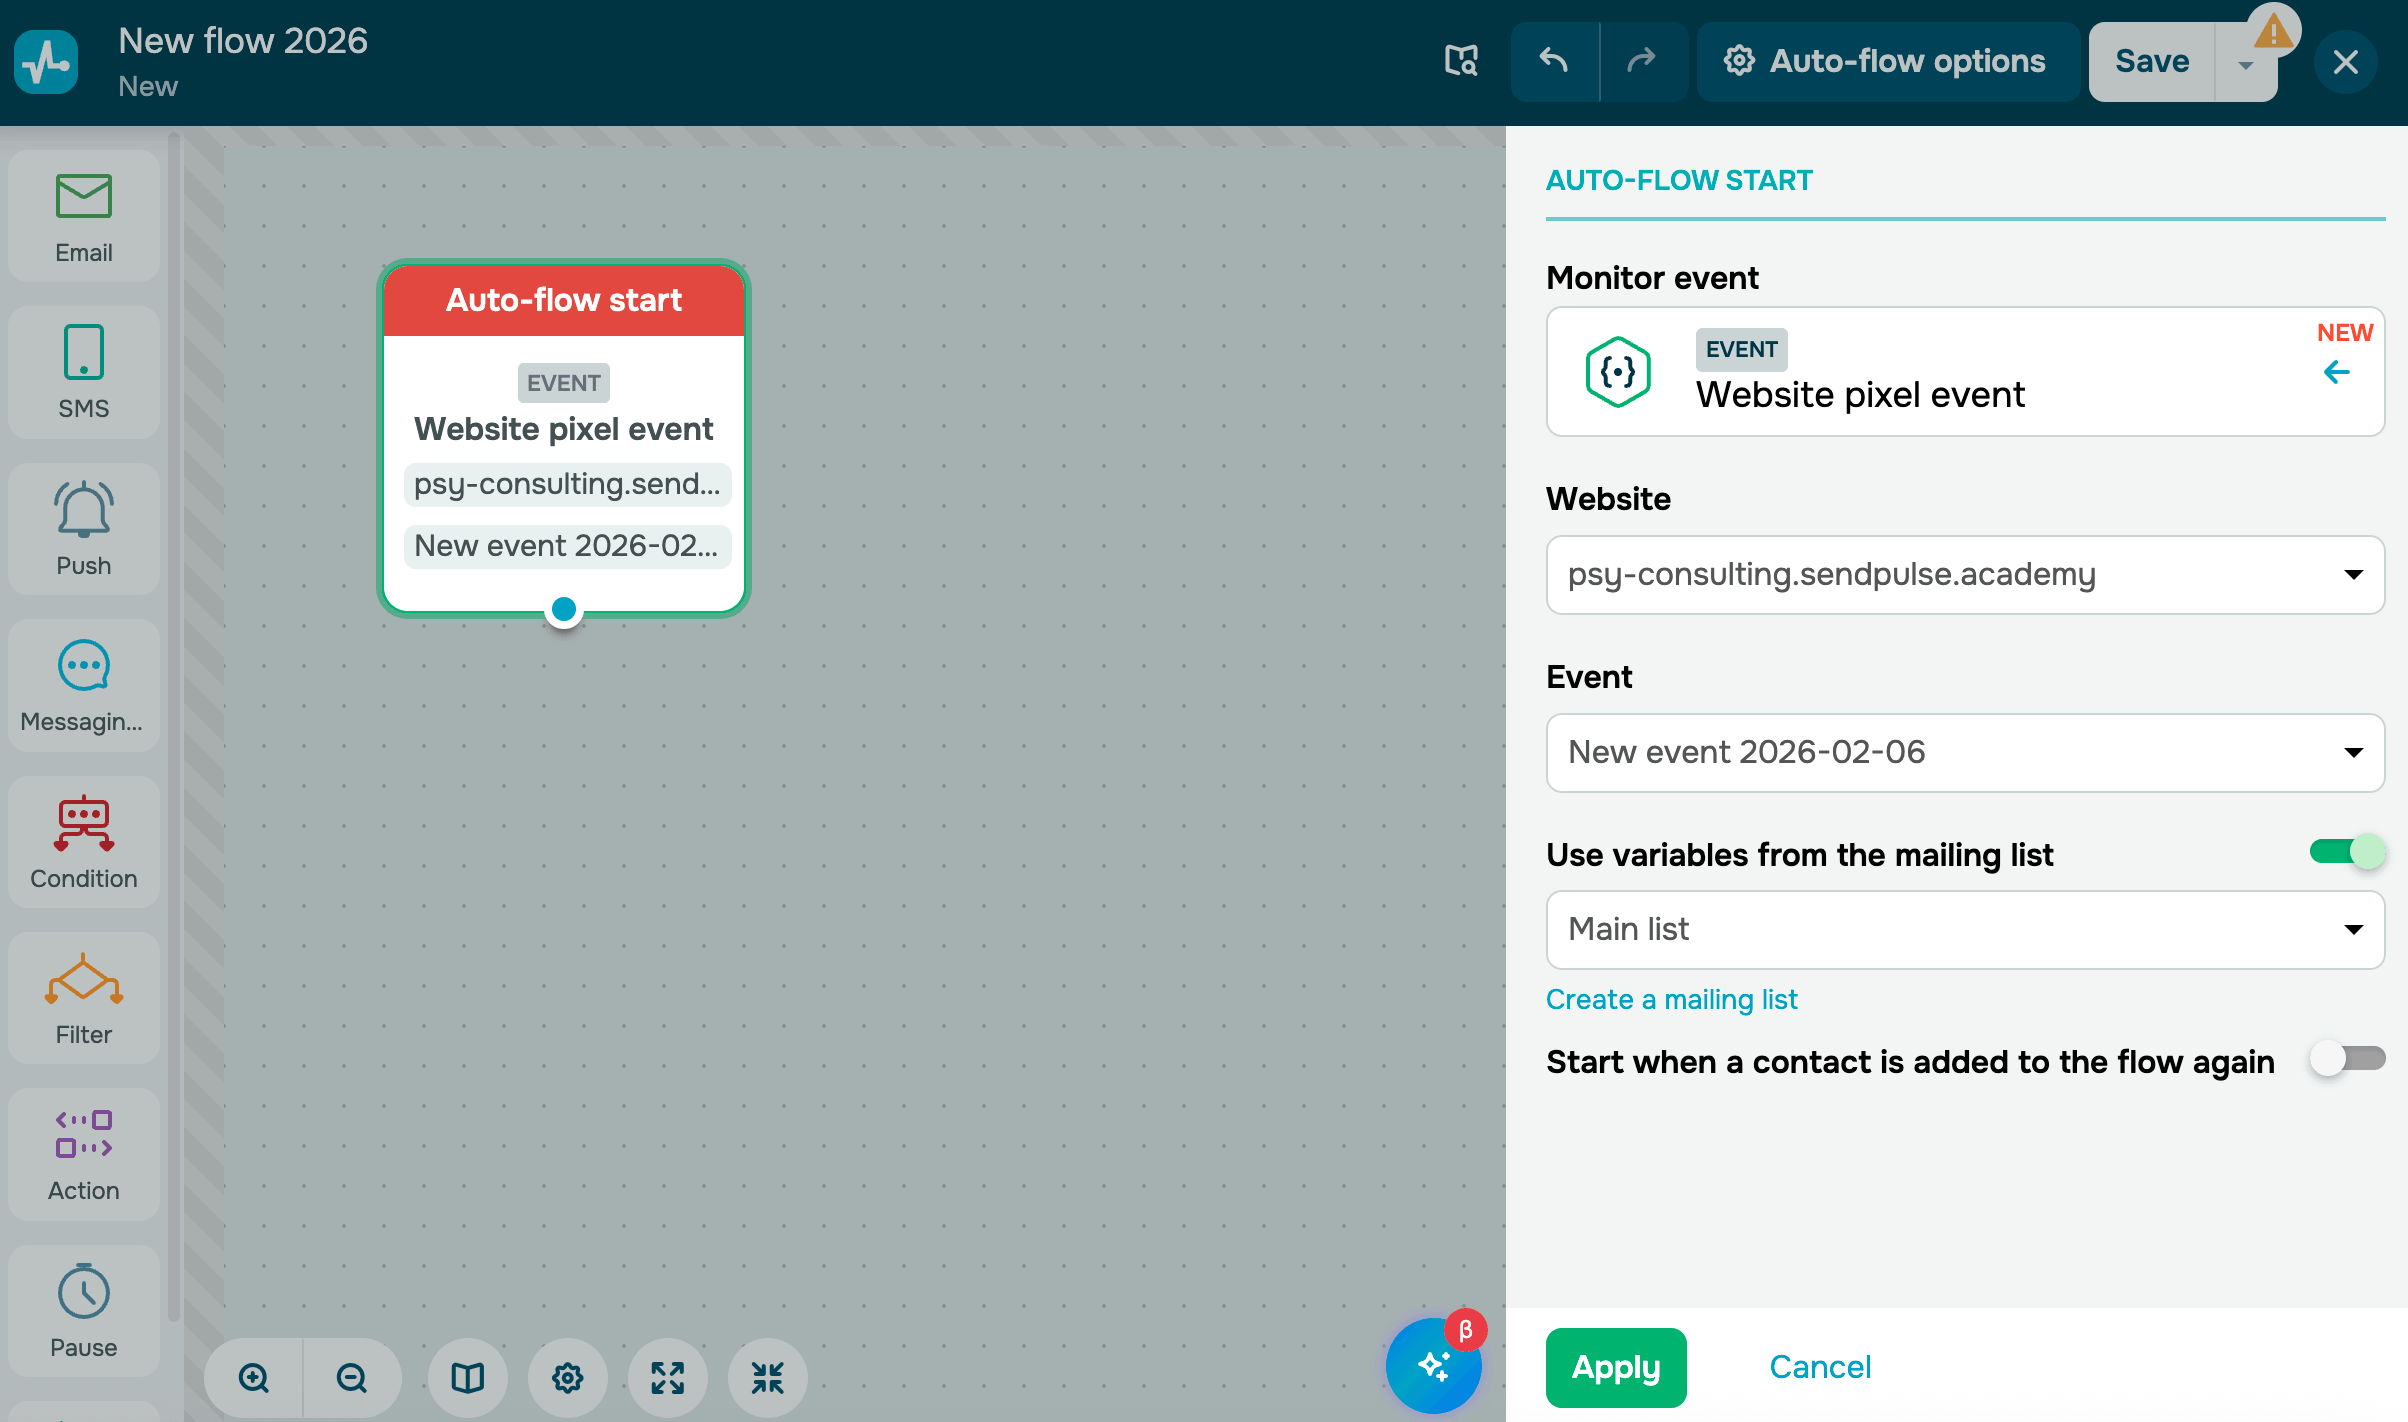Add an Email element from sidebar

(84, 216)
